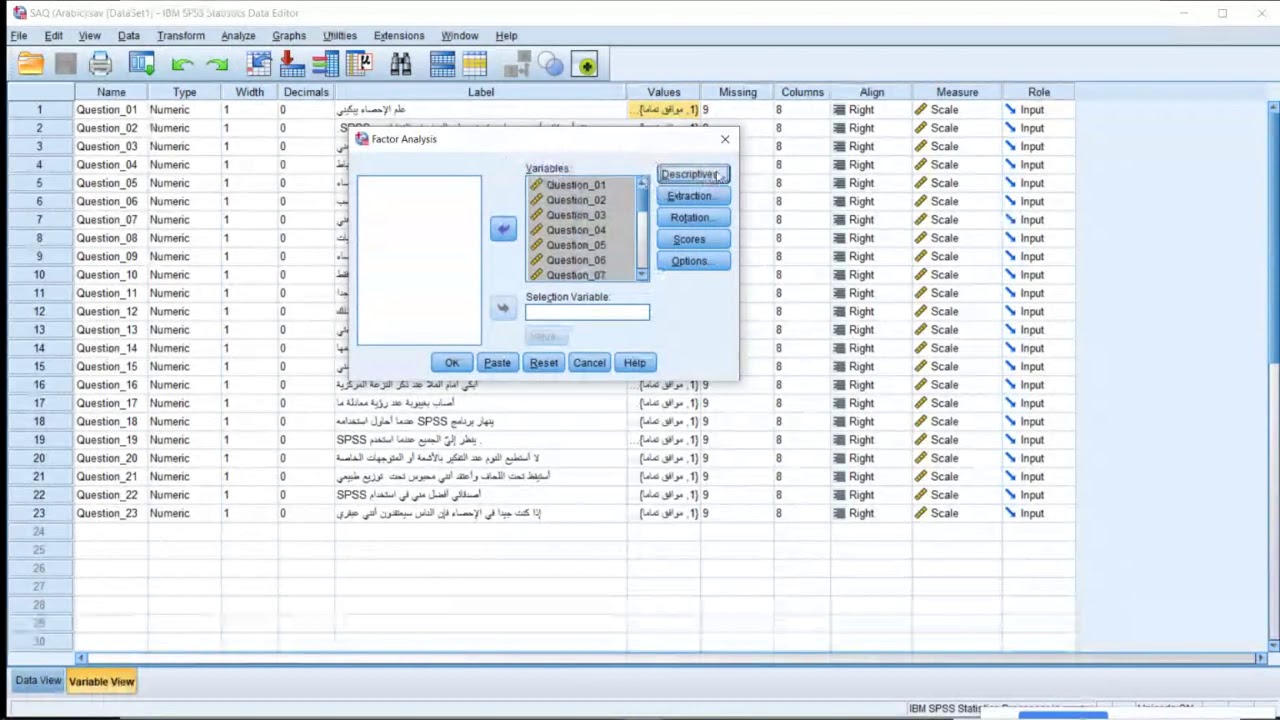Click the Paste button

pyautogui.click(x=497, y=363)
